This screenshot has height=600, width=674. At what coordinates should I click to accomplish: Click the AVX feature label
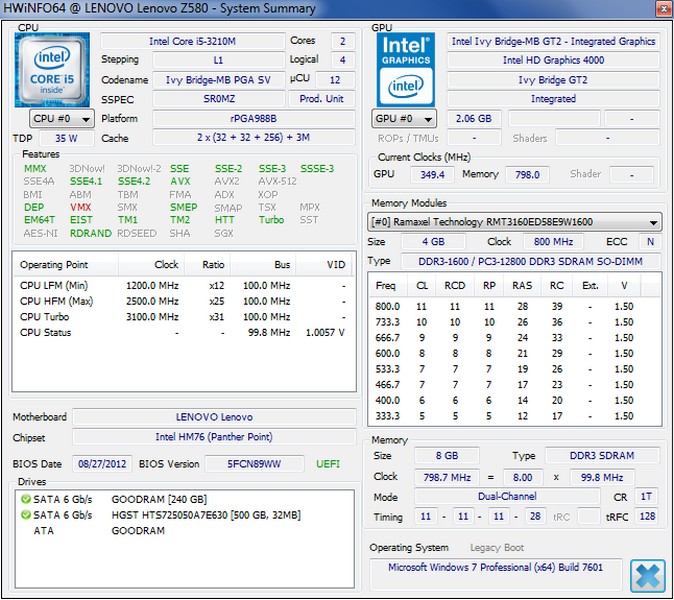[x=180, y=181]
